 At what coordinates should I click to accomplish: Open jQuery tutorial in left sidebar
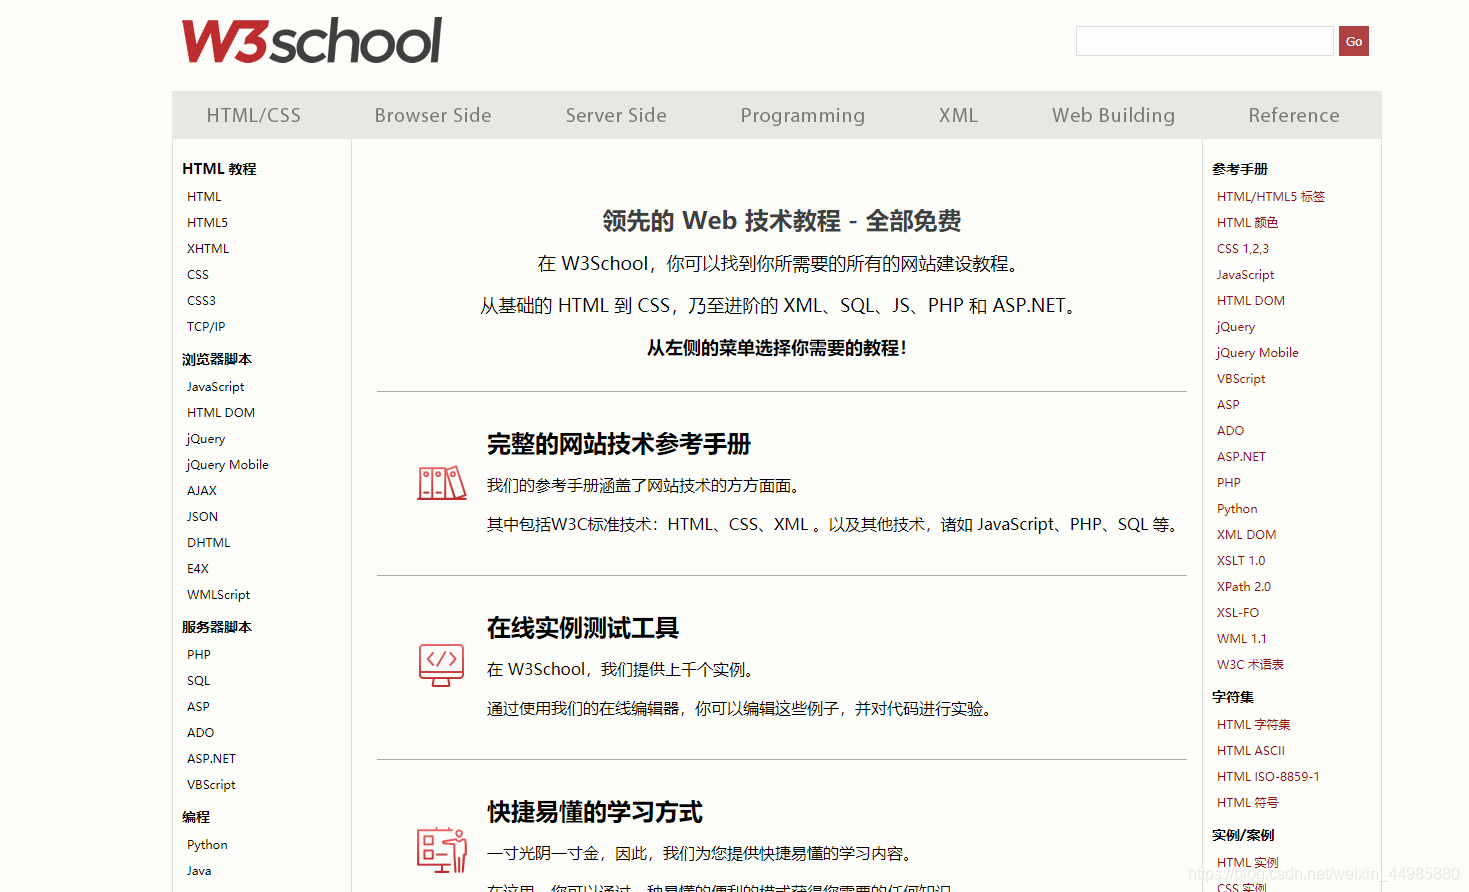tap(206, 439)
